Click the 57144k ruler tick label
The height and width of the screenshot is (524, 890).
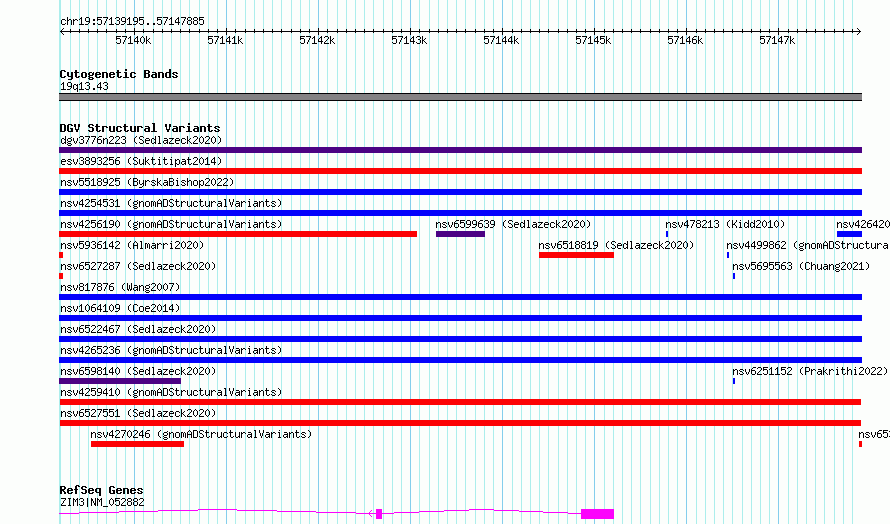(x=501, y=40)
